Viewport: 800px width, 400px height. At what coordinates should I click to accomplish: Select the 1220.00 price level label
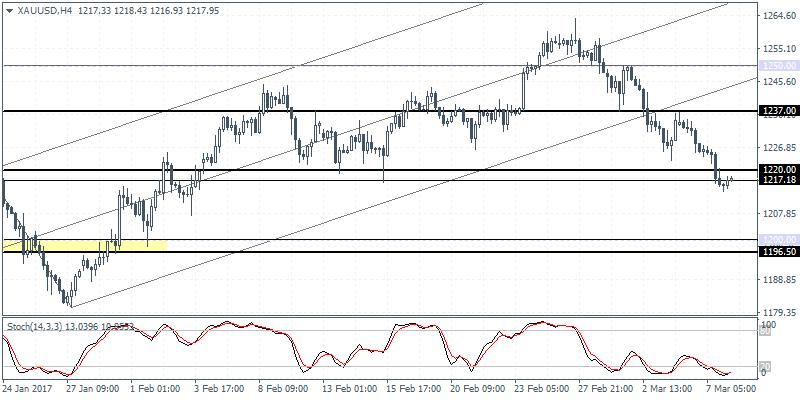776,170
